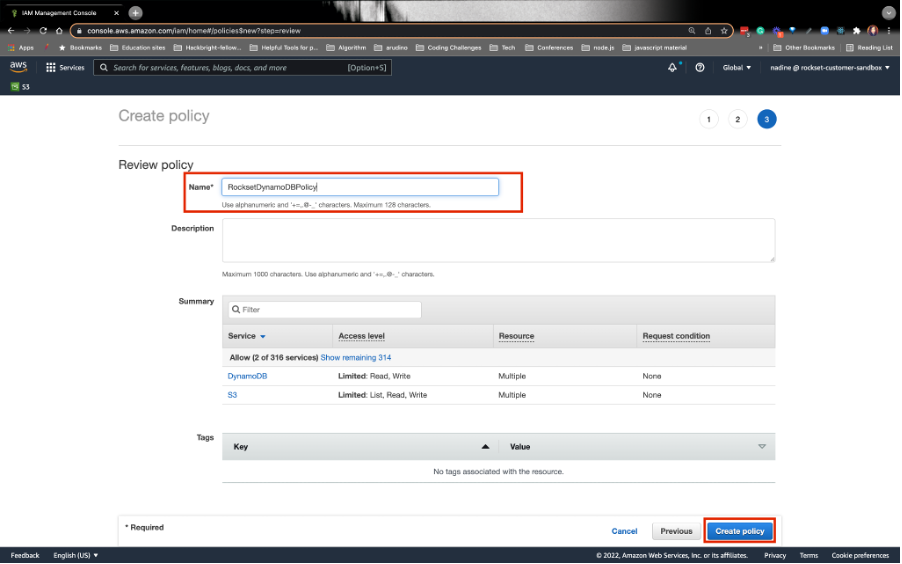Show remaining 314 services

[x=356, y=357]
